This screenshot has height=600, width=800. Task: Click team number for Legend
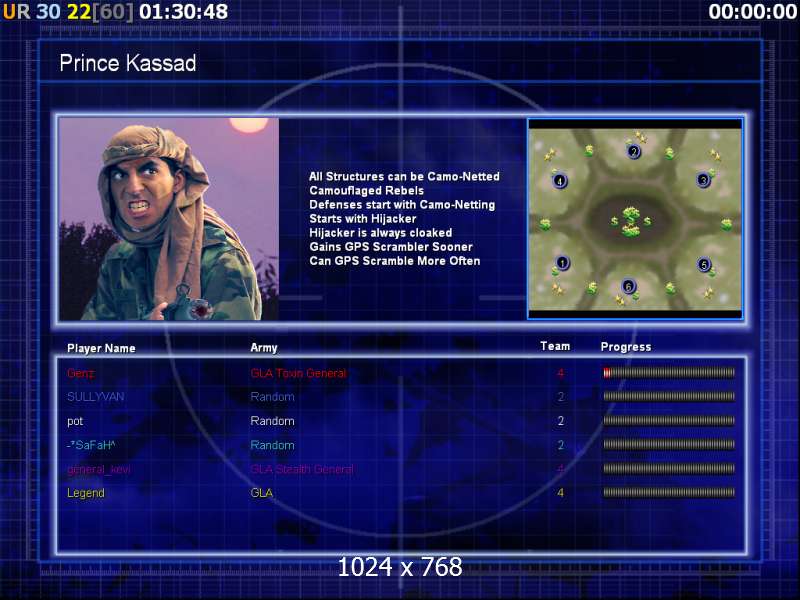pyautogui.click(x=560, y=493)
